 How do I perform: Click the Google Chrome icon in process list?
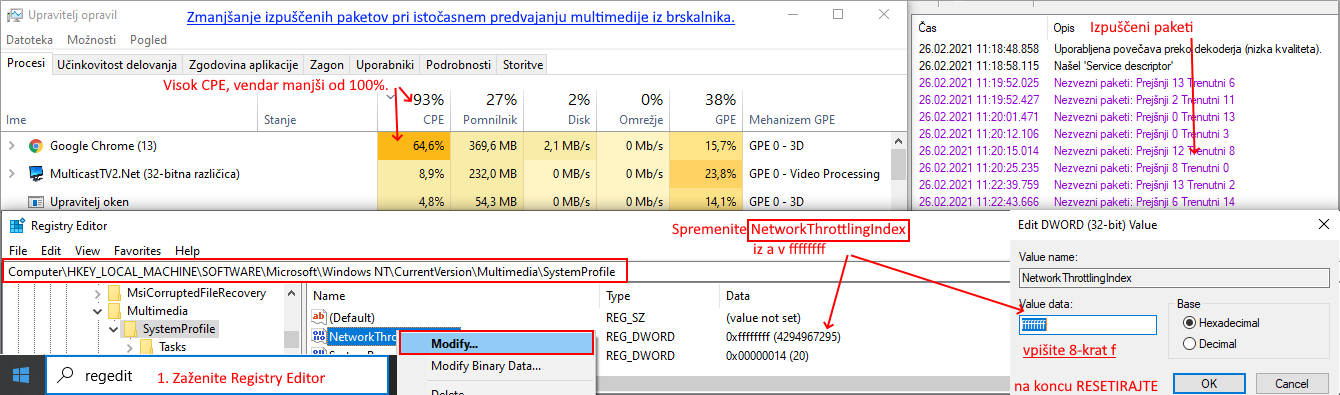pos(35,146)
